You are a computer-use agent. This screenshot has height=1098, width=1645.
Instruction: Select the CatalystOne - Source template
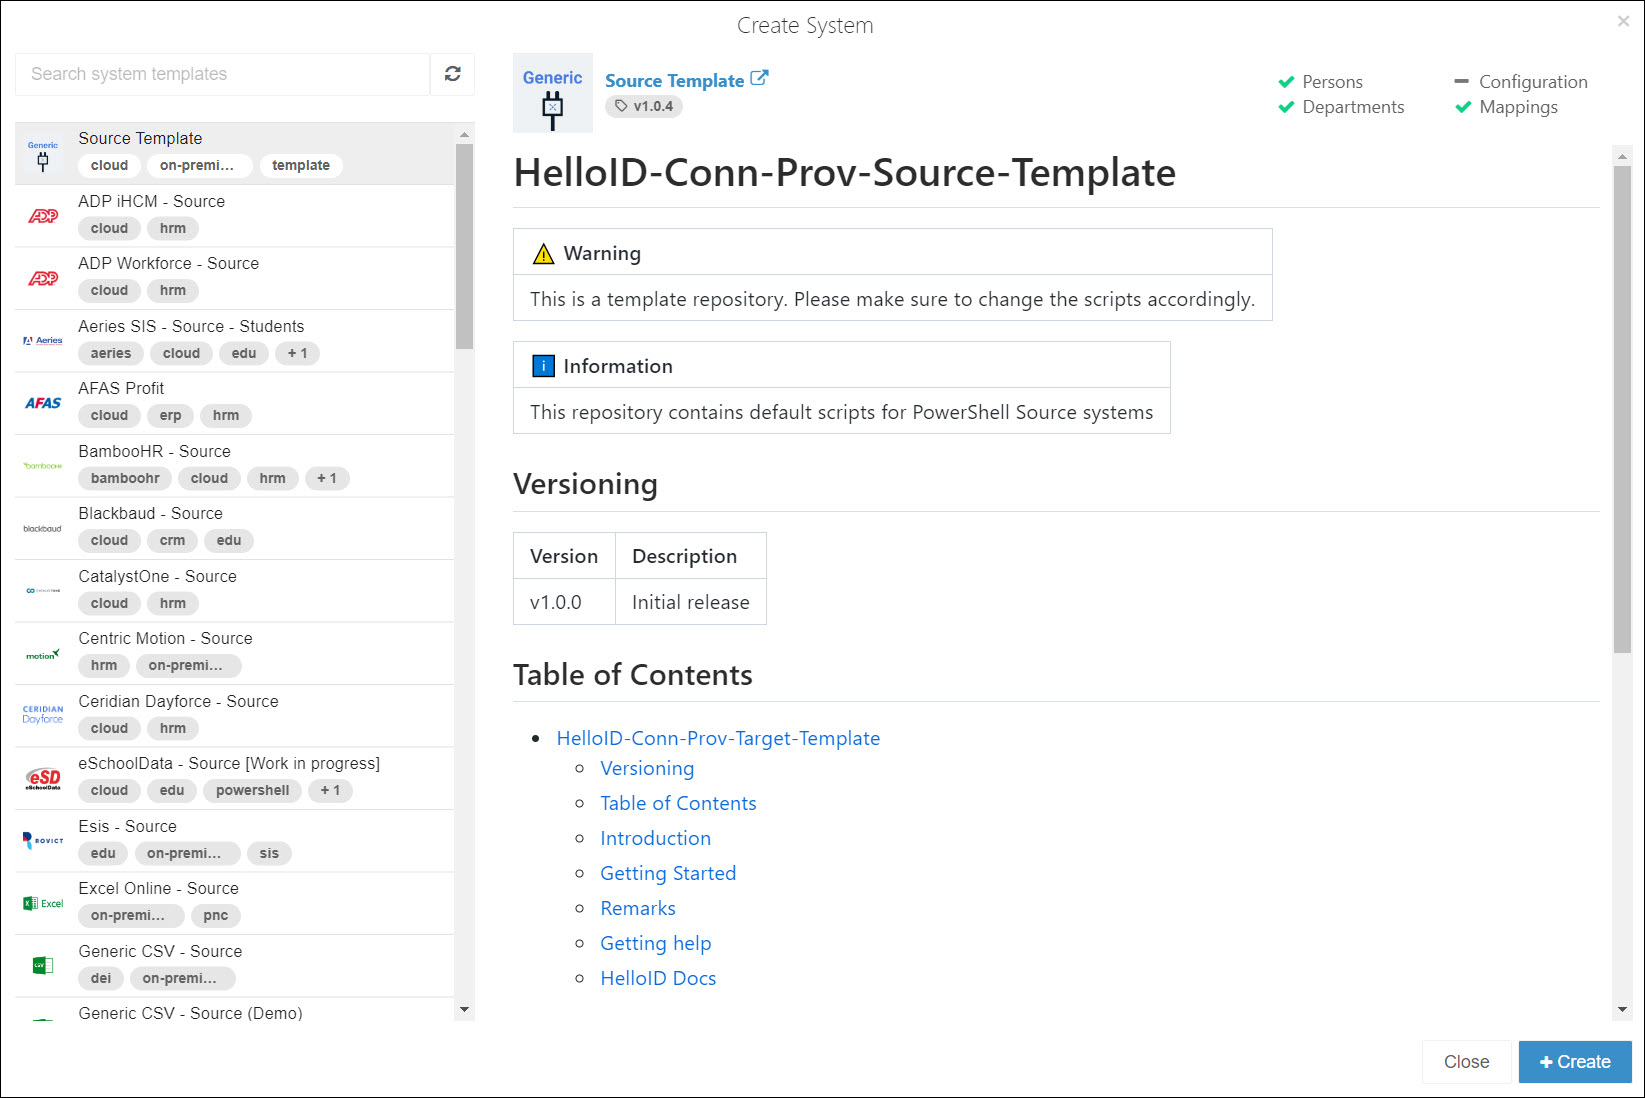point(235,591)
